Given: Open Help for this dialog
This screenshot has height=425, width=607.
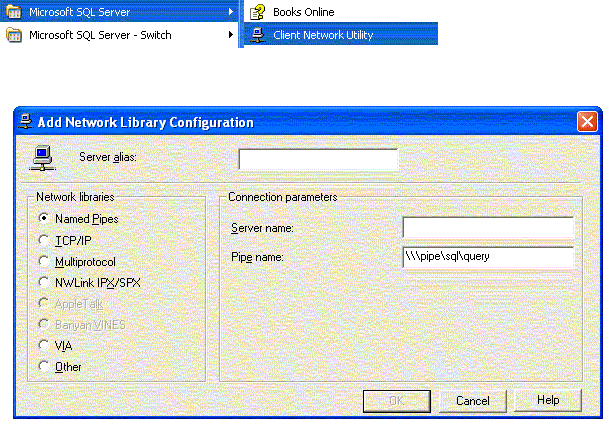Looking at the screenshot, I should pyautogui.click(x=548, y=400).
